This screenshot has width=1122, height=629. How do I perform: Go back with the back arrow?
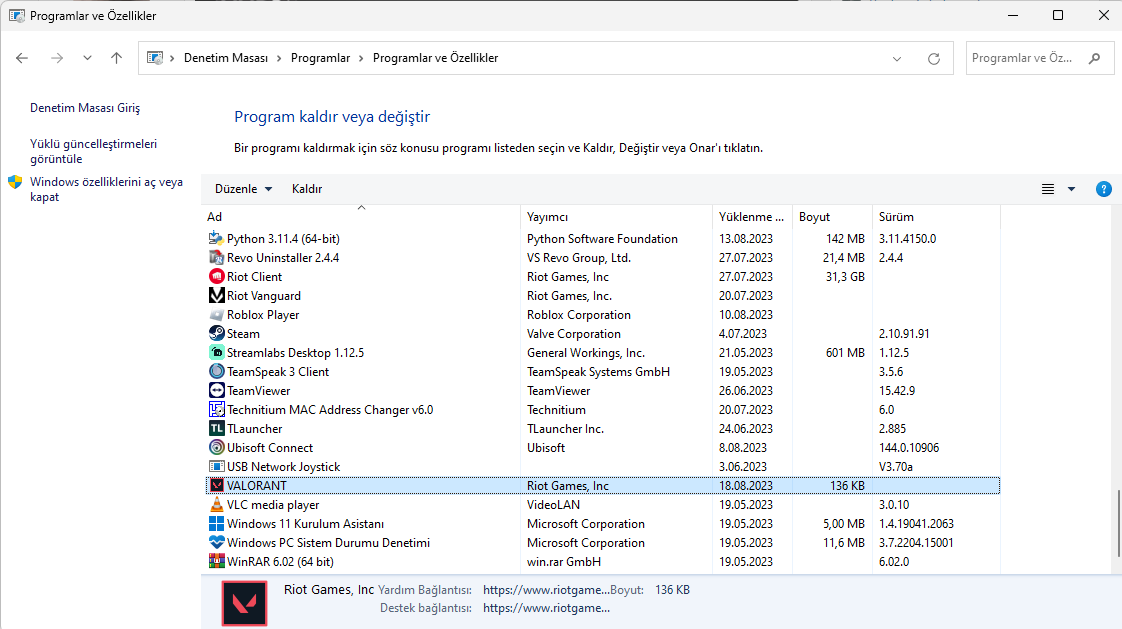(22, 58)
